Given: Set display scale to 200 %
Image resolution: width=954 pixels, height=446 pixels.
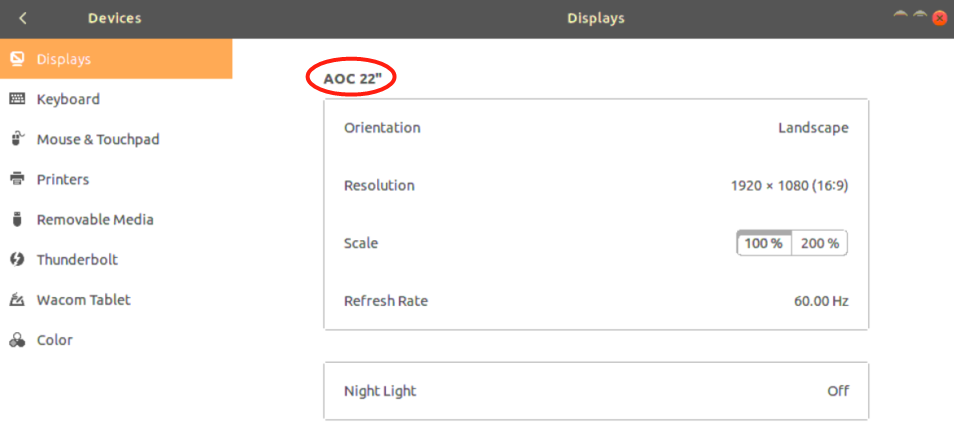Looking at the screenshot, I should (820, 243).
